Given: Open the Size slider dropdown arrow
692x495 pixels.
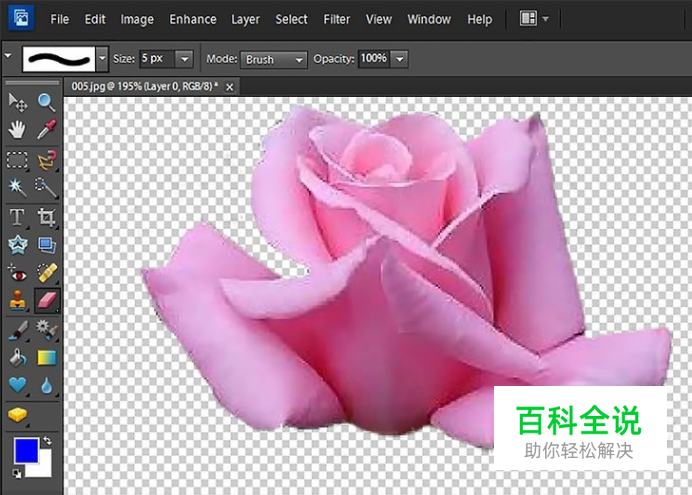Looking at the screenshot, I should pyautogui.click(x=184, y=59).
